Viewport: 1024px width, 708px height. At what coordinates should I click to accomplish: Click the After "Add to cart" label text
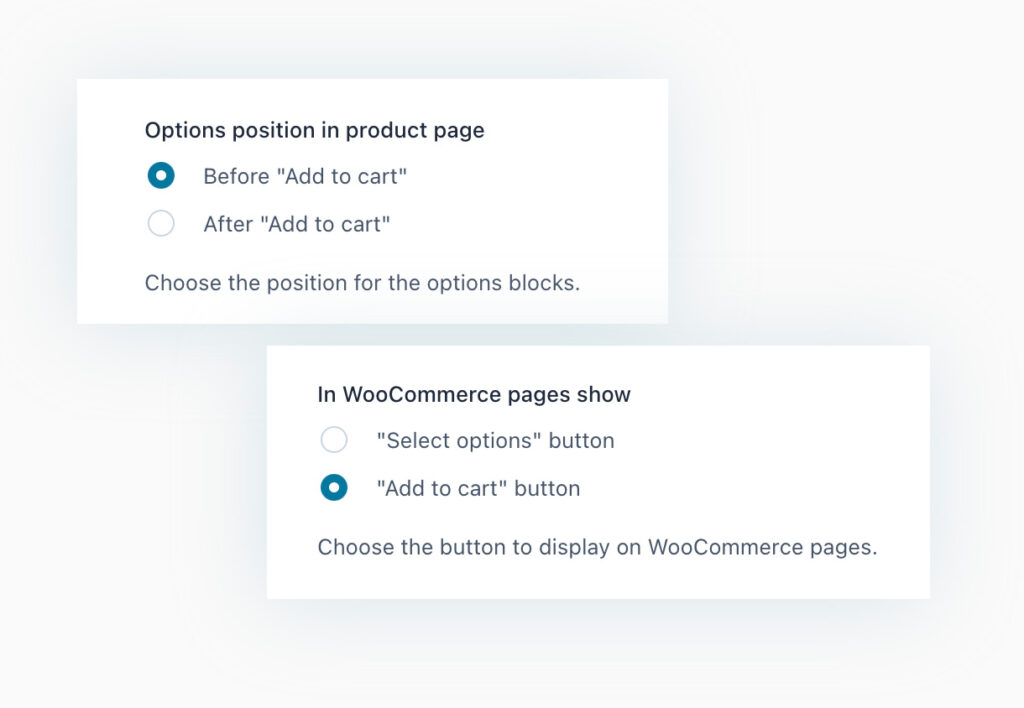(296, 225)
